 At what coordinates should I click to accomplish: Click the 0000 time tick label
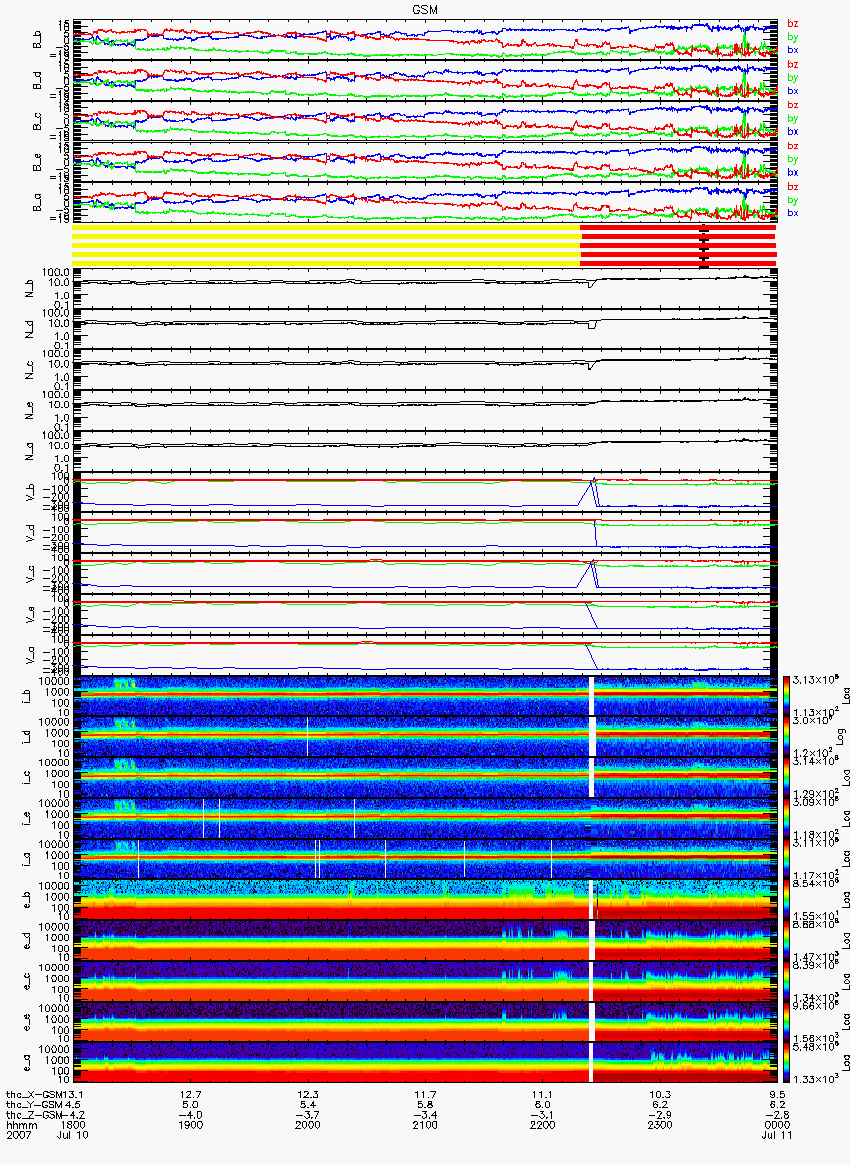(x=777, y=1125)
